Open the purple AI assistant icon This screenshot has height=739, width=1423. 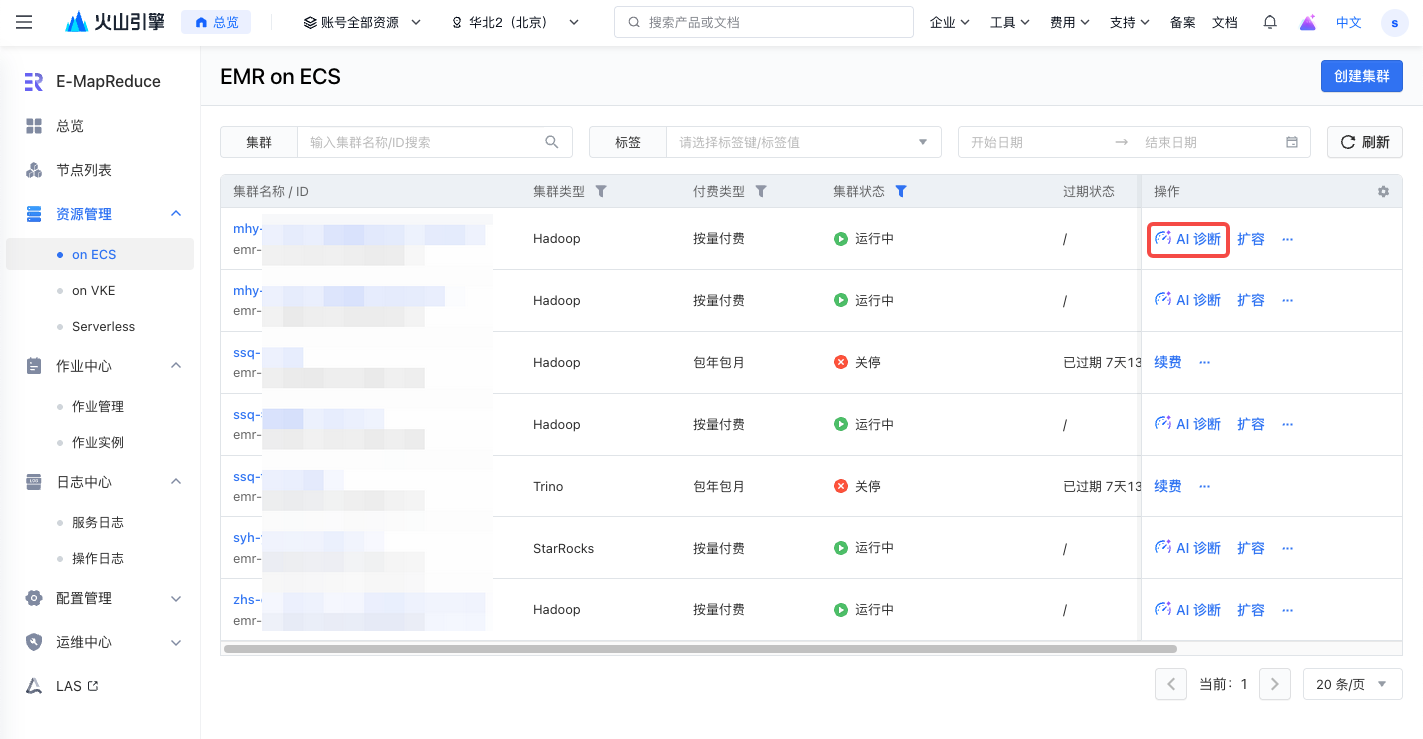click(1308, 22)
